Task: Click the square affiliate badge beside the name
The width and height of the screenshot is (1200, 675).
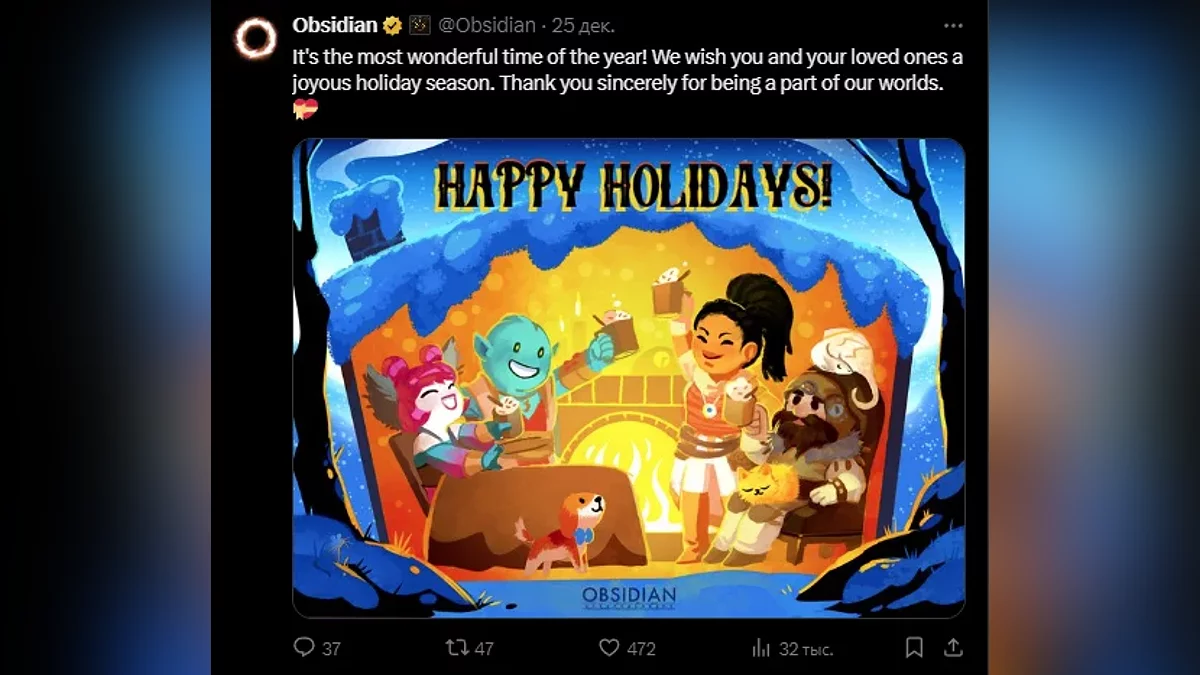Action: tap(420, 26)
